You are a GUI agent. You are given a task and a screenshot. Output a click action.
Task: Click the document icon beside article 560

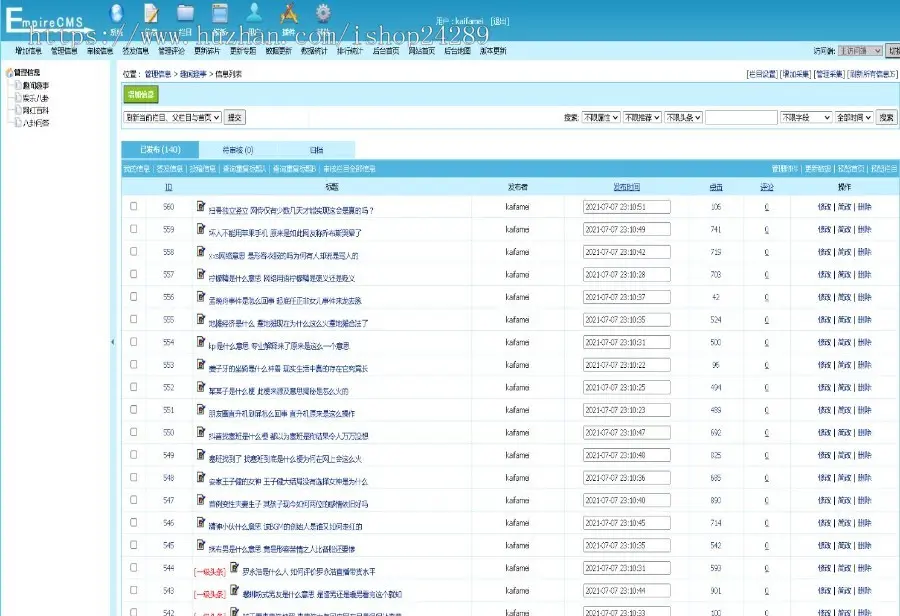pyautogui.click(x=201, y=206)
